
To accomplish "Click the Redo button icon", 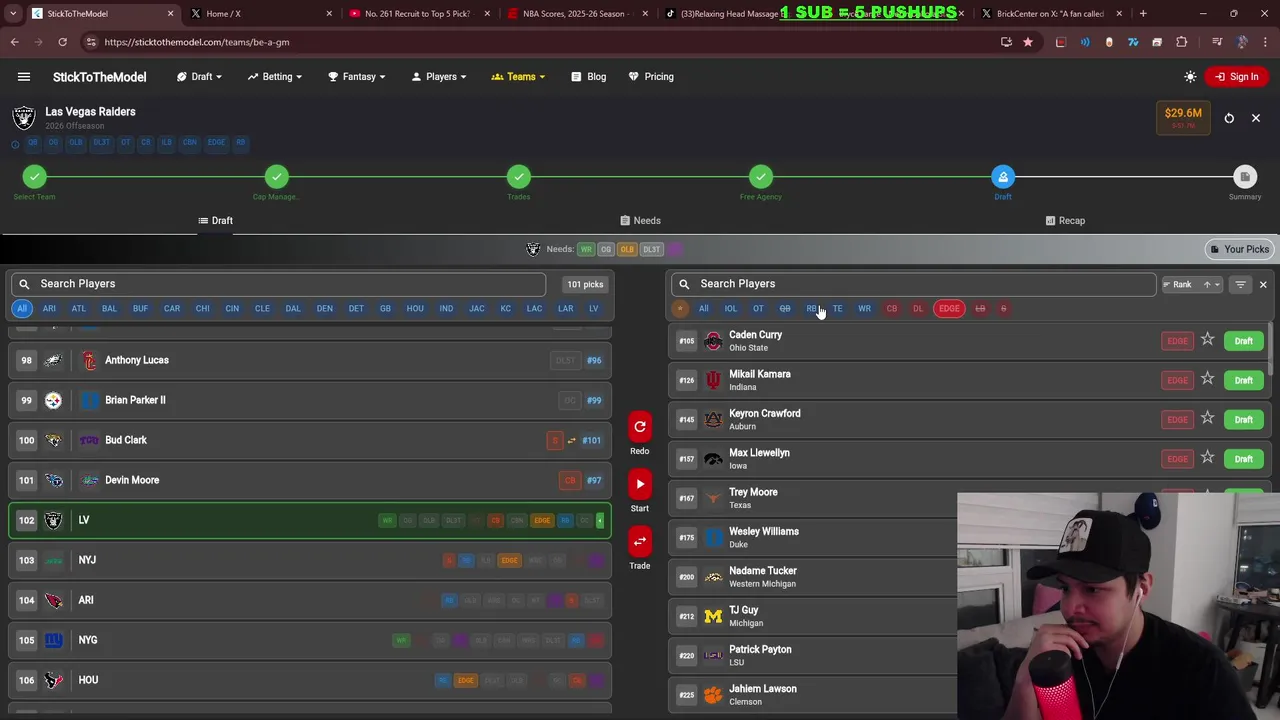I will 640,427.
